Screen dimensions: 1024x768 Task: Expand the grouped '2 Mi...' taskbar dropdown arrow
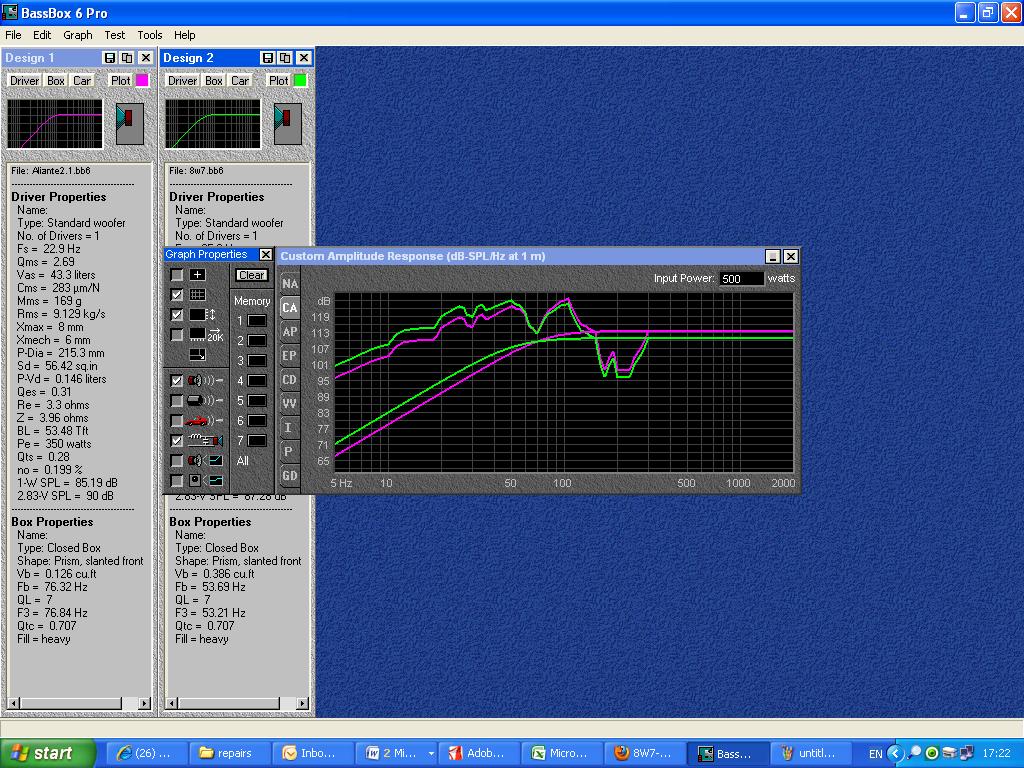[x=431, y=754]
